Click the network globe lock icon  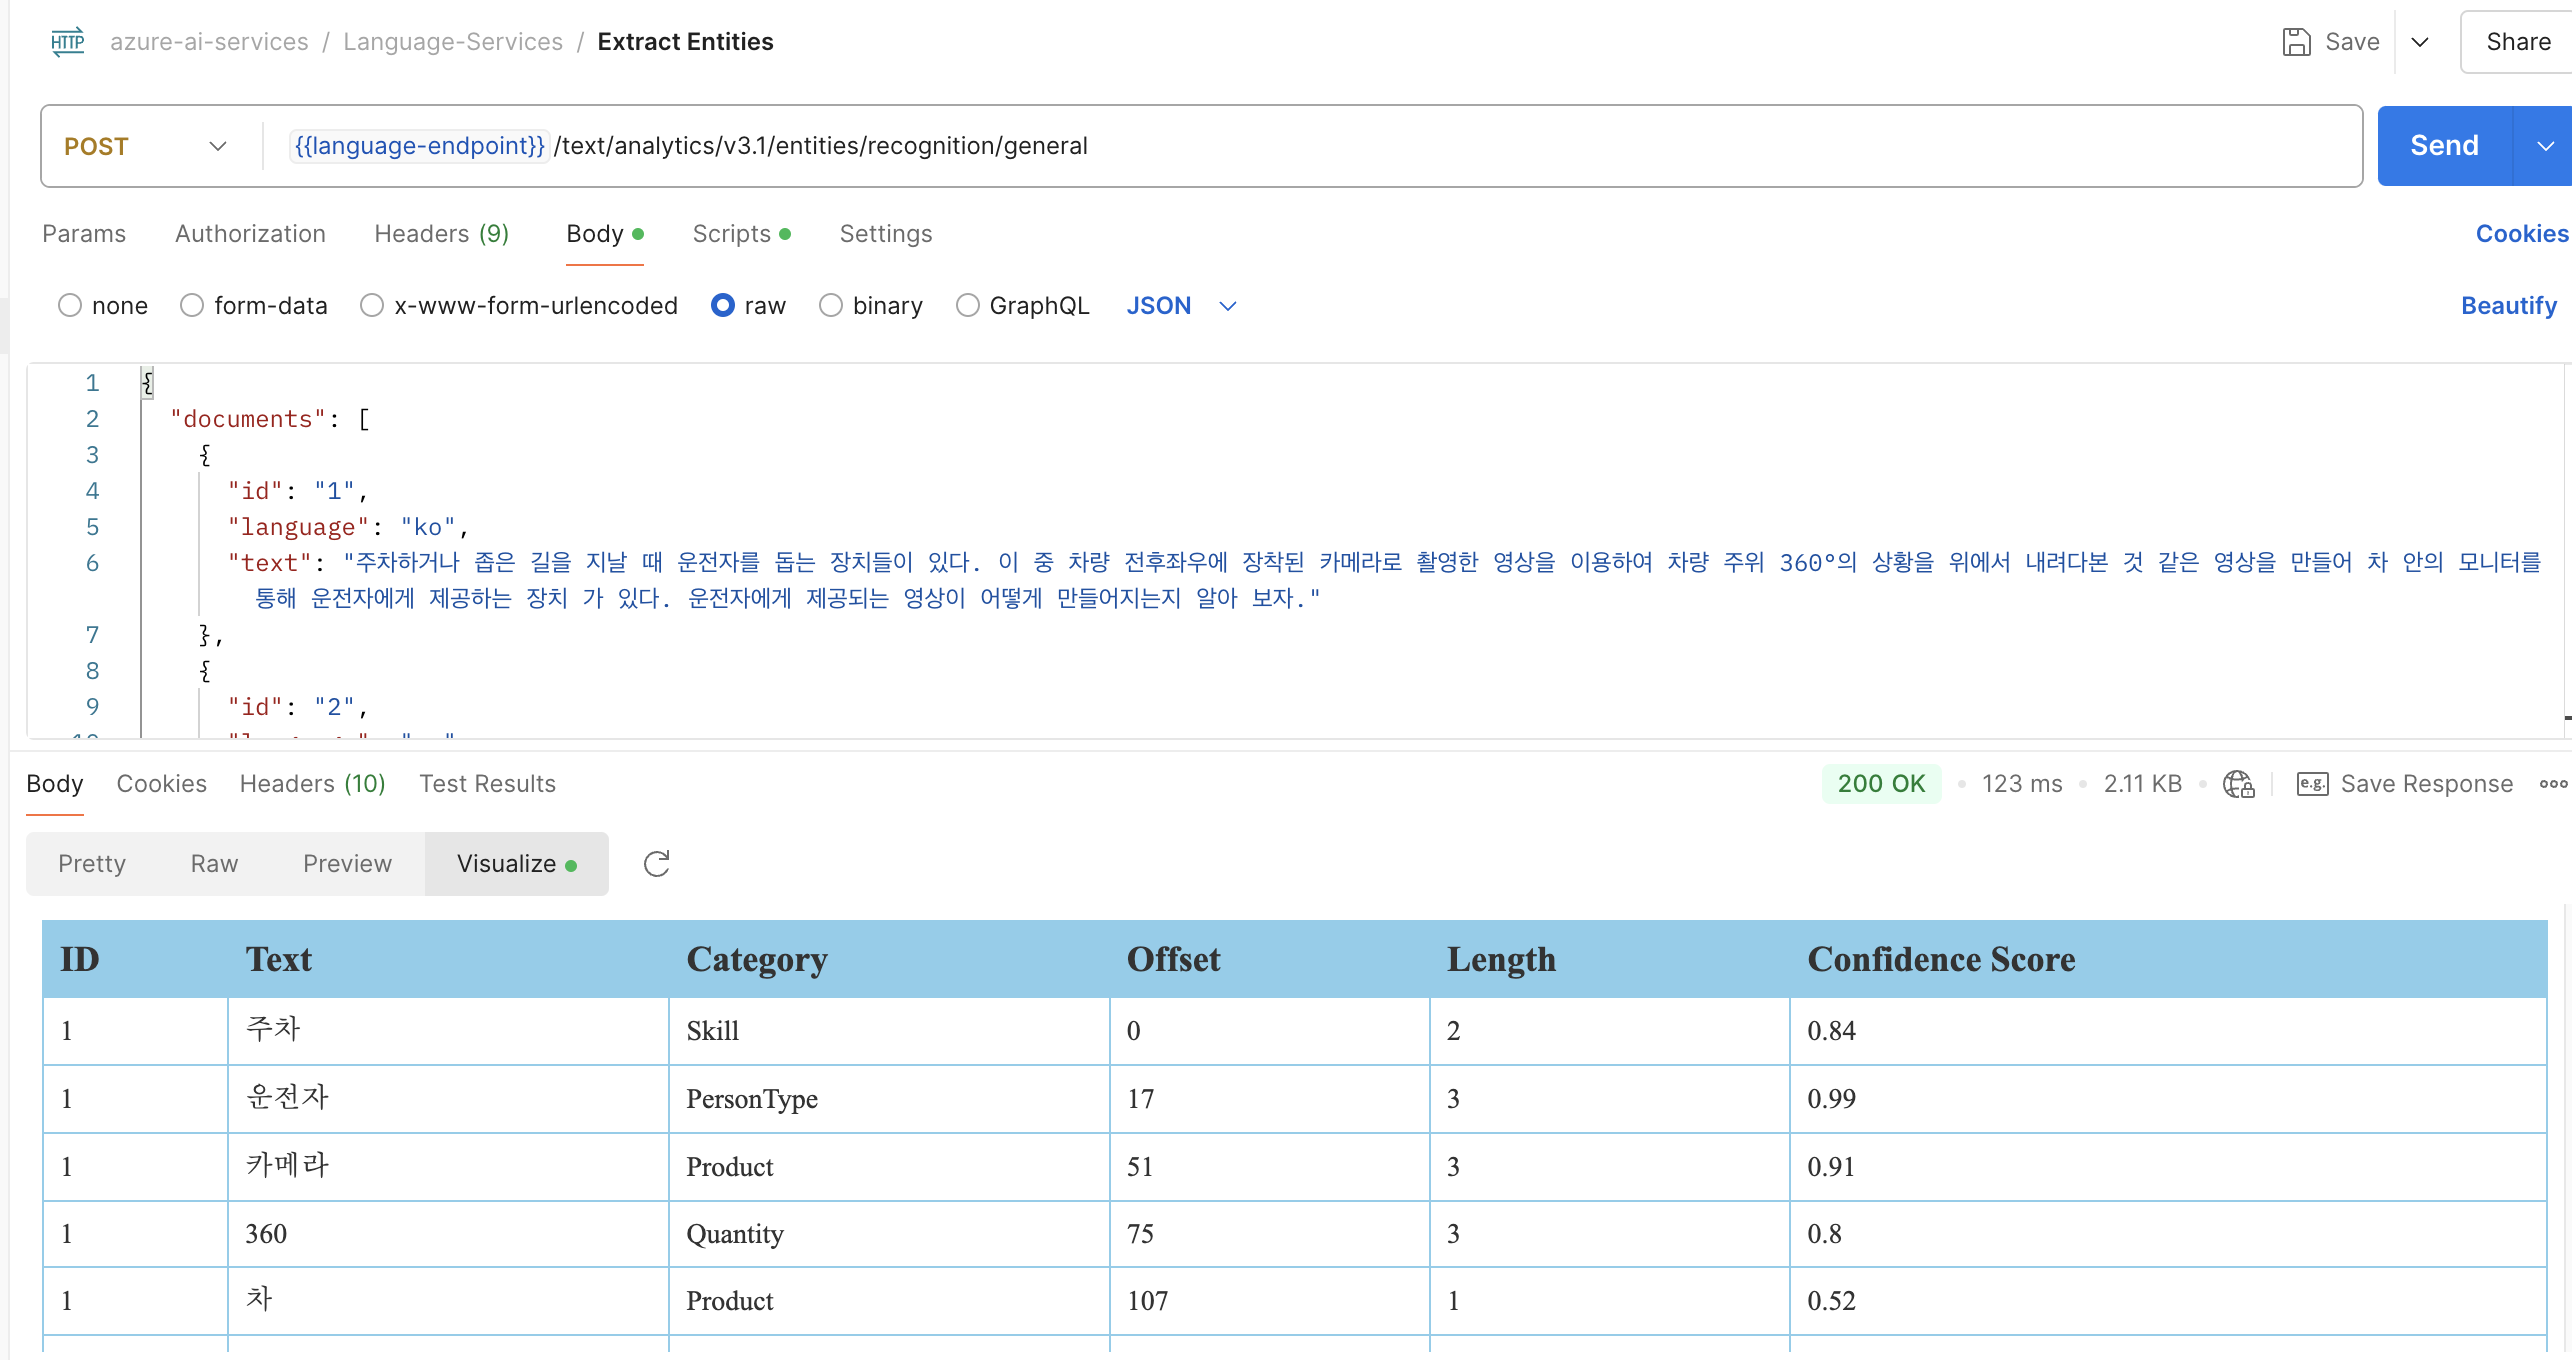(x=2238, y=784)
